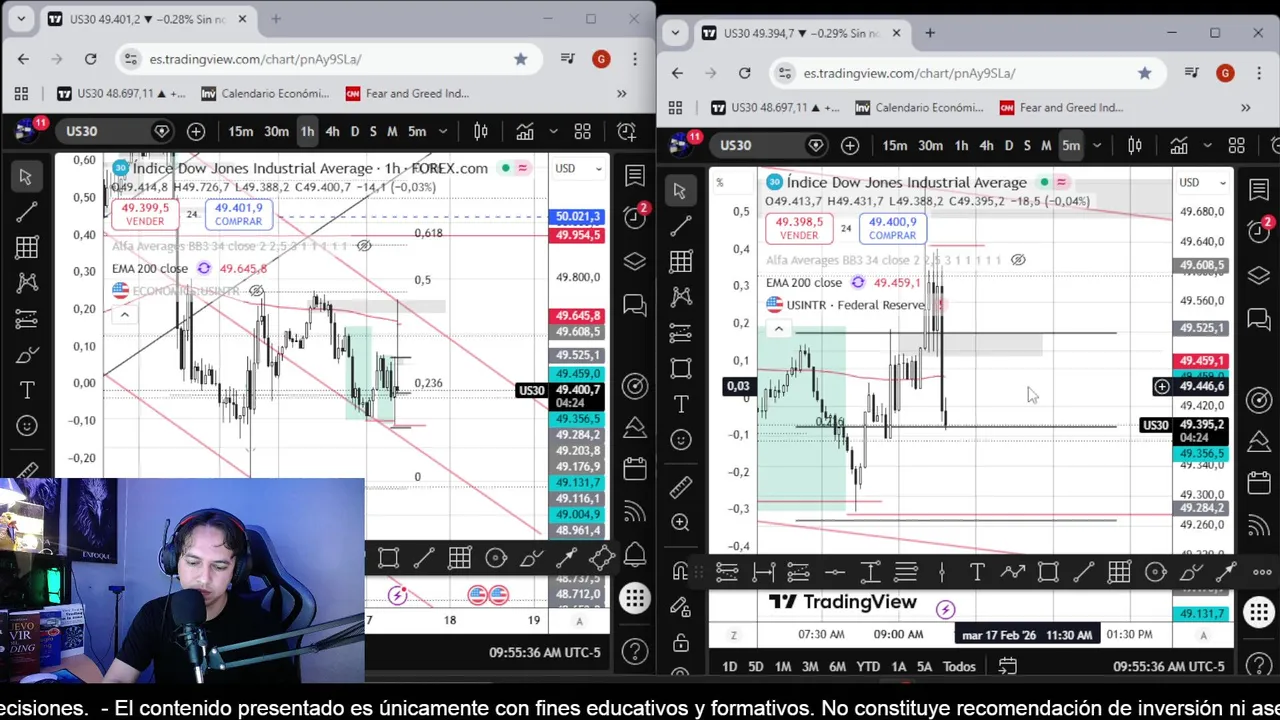Toggle auto scale A in right window
The height and width of the screenshot is (720, 1280).
point(1203,635)
